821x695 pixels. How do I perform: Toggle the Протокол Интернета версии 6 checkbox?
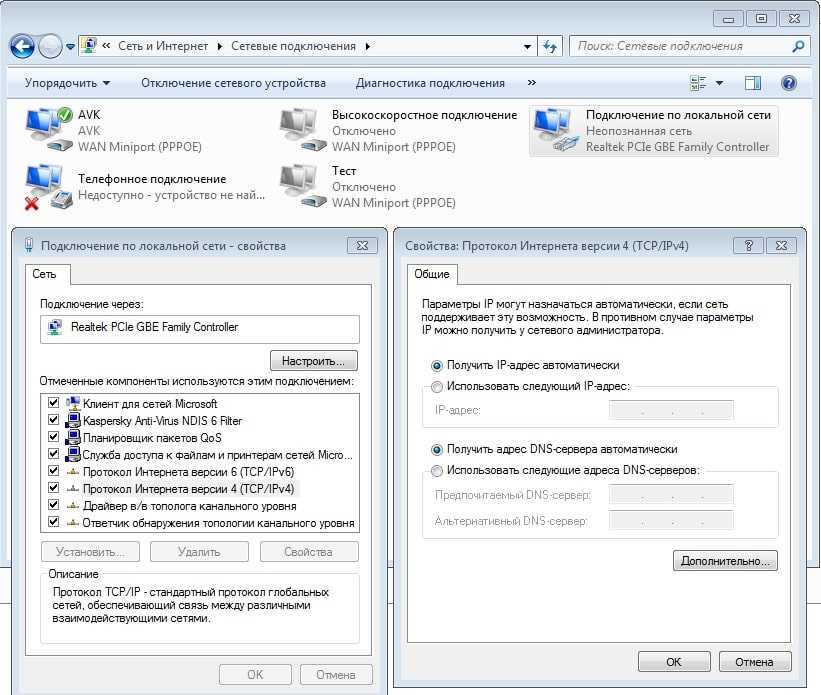54,472
